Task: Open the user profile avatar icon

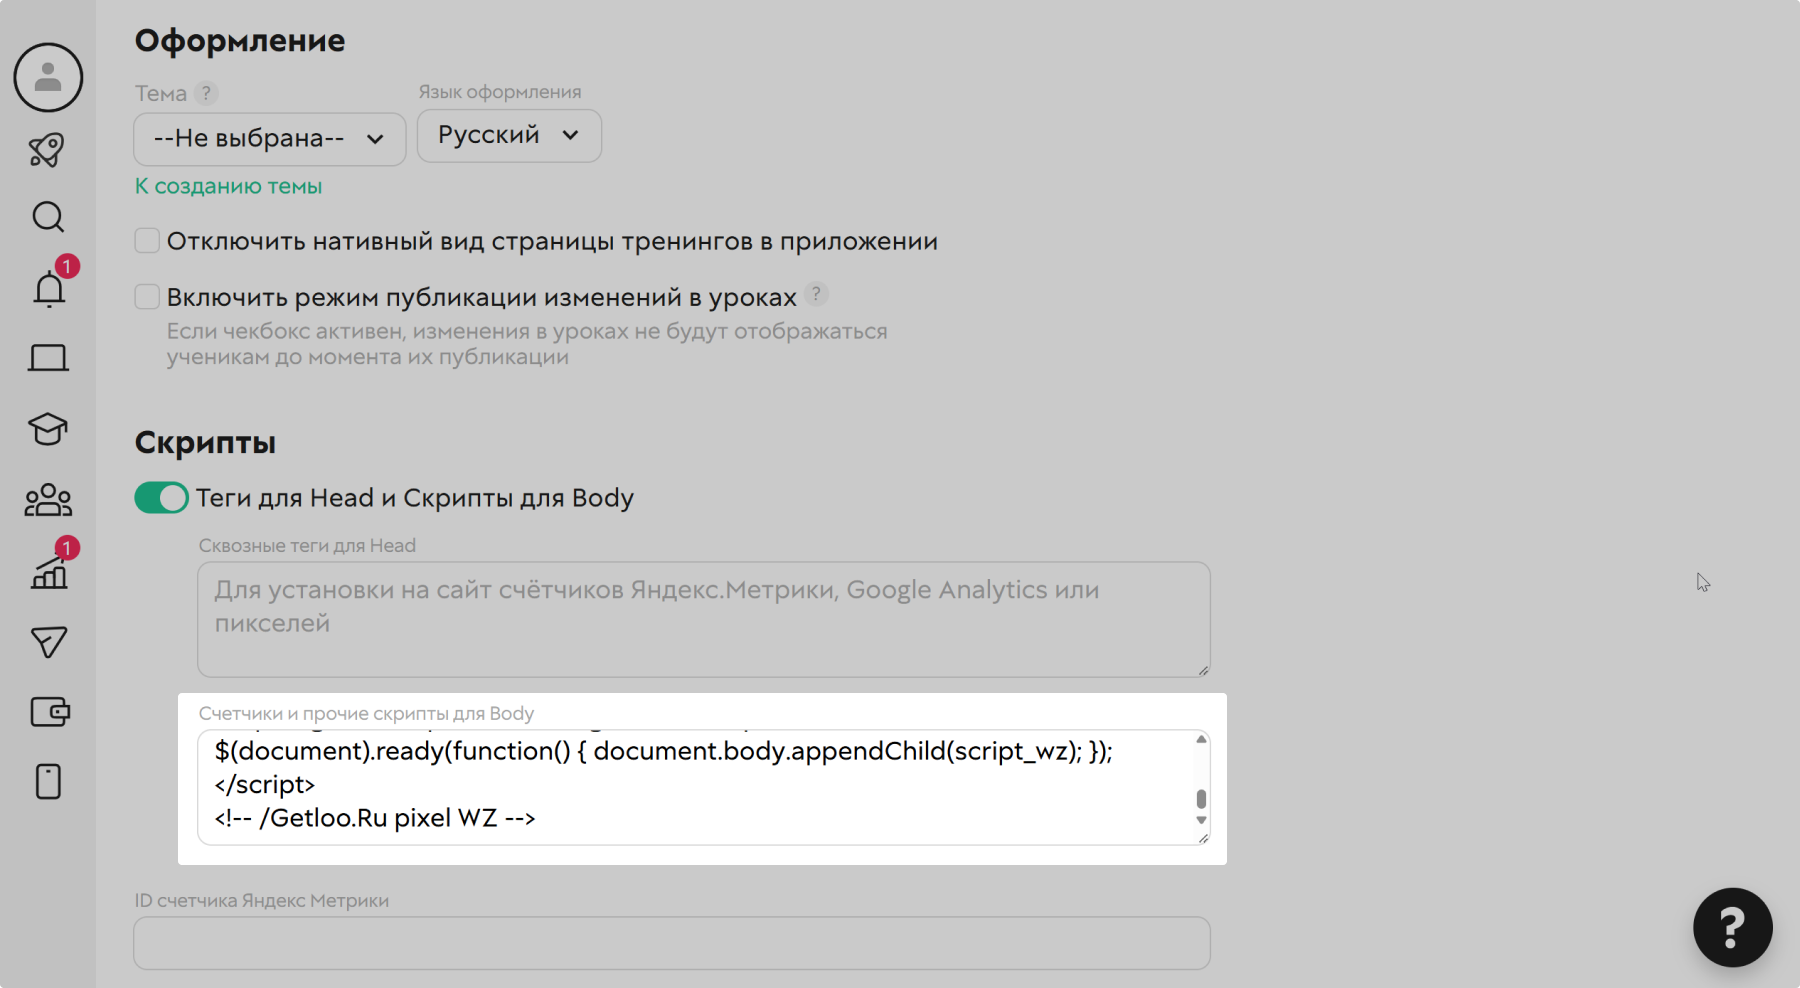Action: point(48,77)
